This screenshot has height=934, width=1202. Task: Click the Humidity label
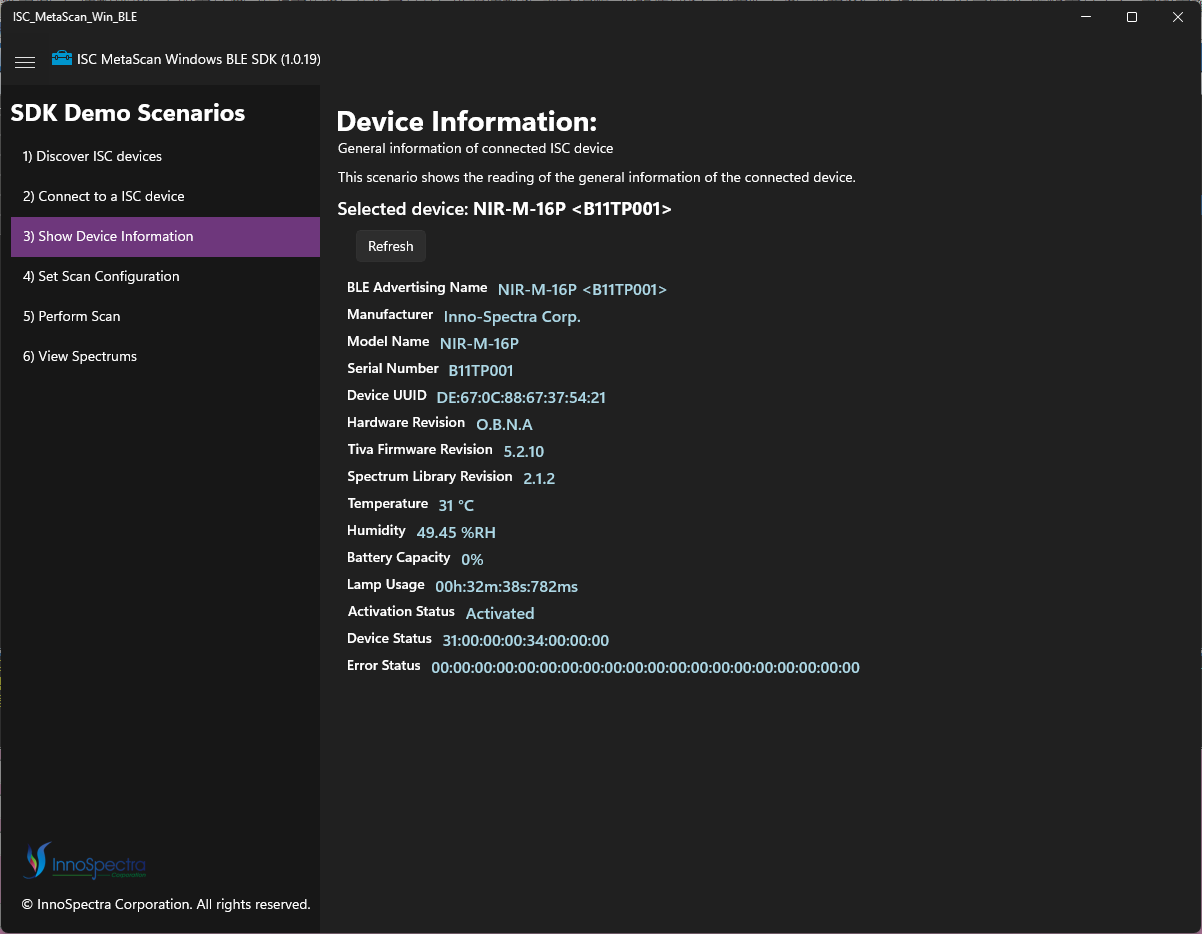377,530
